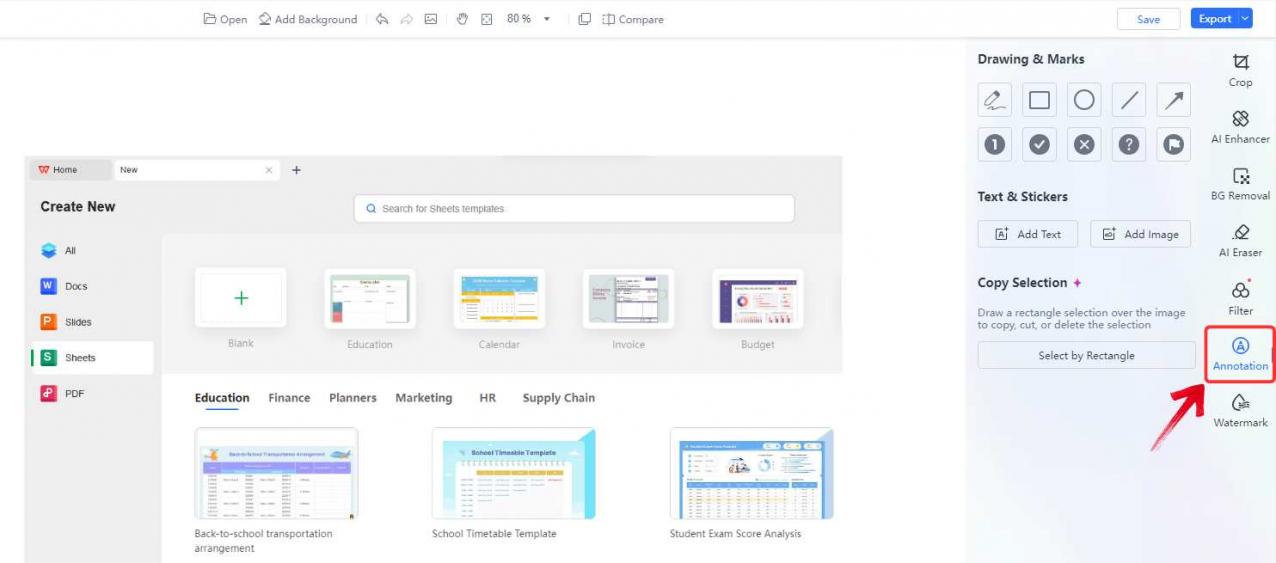
Task: Add a number step mark
Action: tap(994, 145)
